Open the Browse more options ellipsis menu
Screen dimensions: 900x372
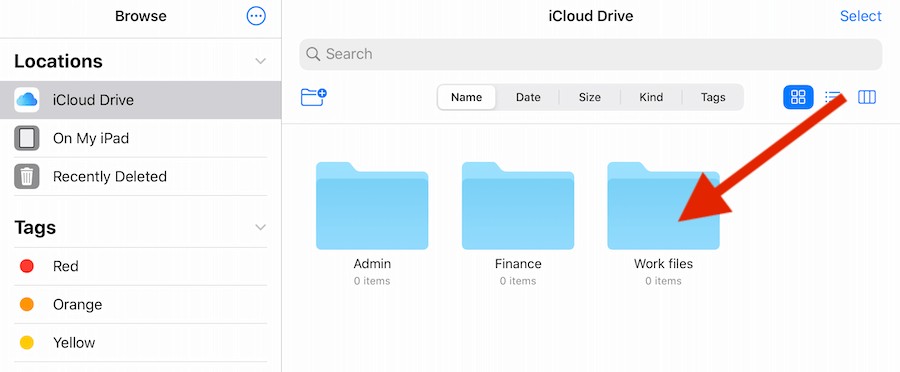tap(256, 16)
